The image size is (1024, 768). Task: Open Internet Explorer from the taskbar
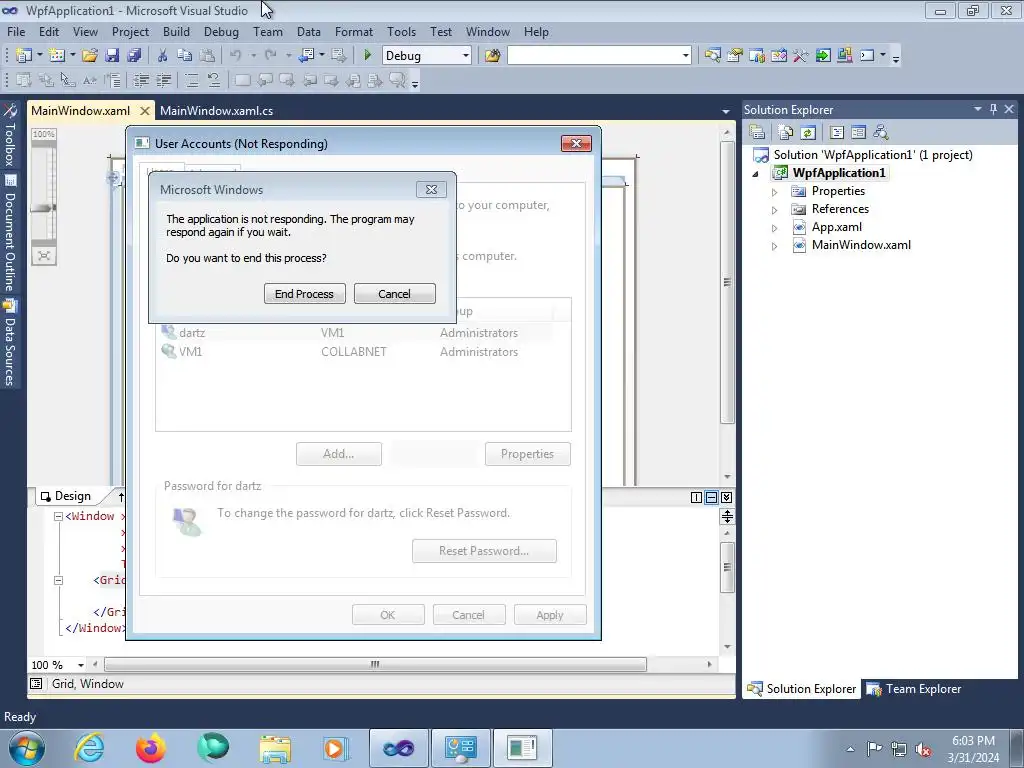[x=89, y=748]
